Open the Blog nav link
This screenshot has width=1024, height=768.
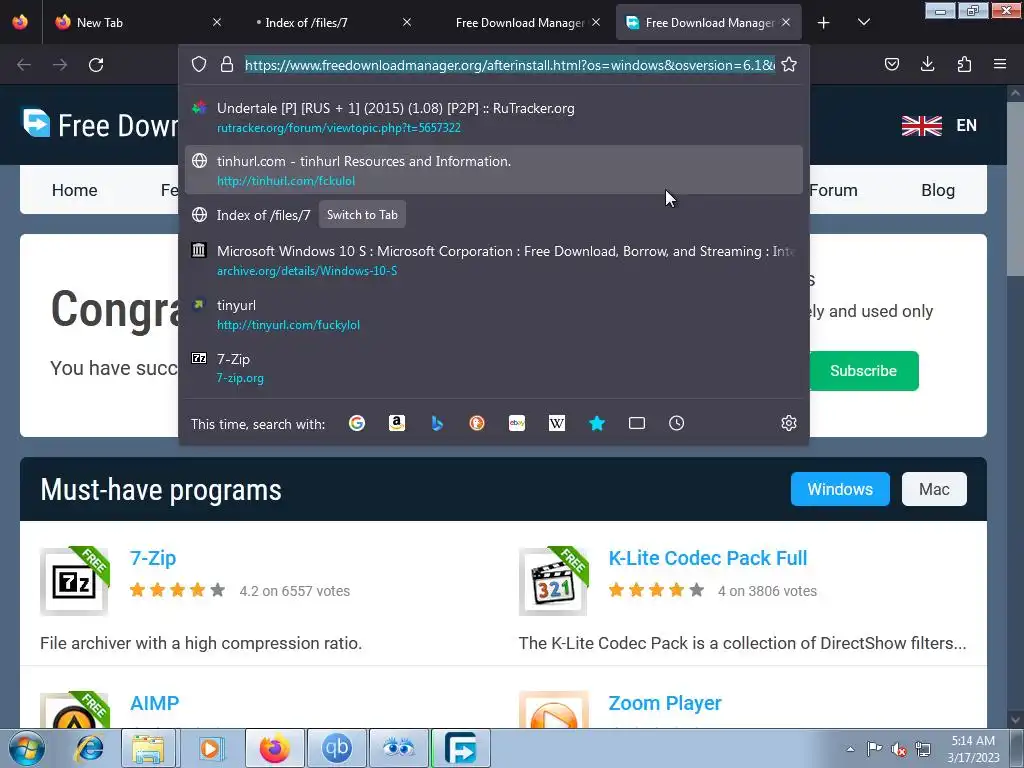pos(938,190)
